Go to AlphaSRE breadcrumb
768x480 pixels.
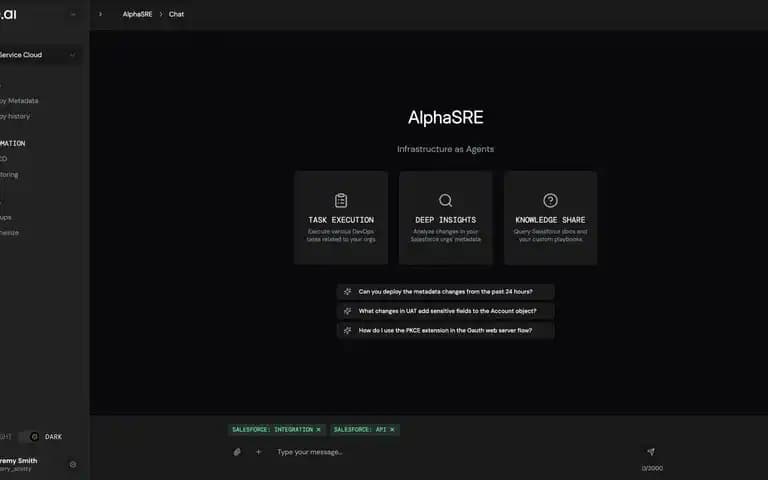click(x=137, y=14)
